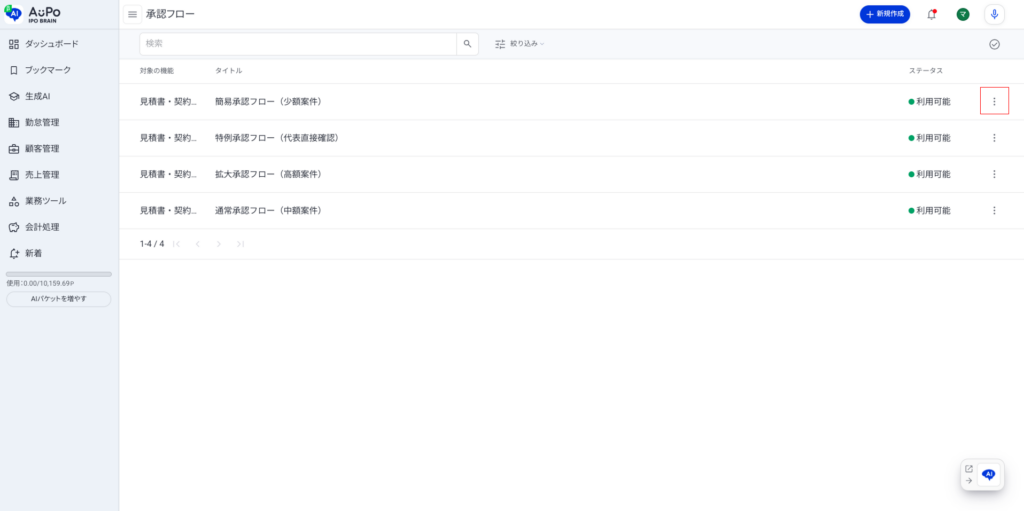This screenshot has width=1024, height=511.
Task: Open more options for 通常承認フロー row
Action: (994, 210)
